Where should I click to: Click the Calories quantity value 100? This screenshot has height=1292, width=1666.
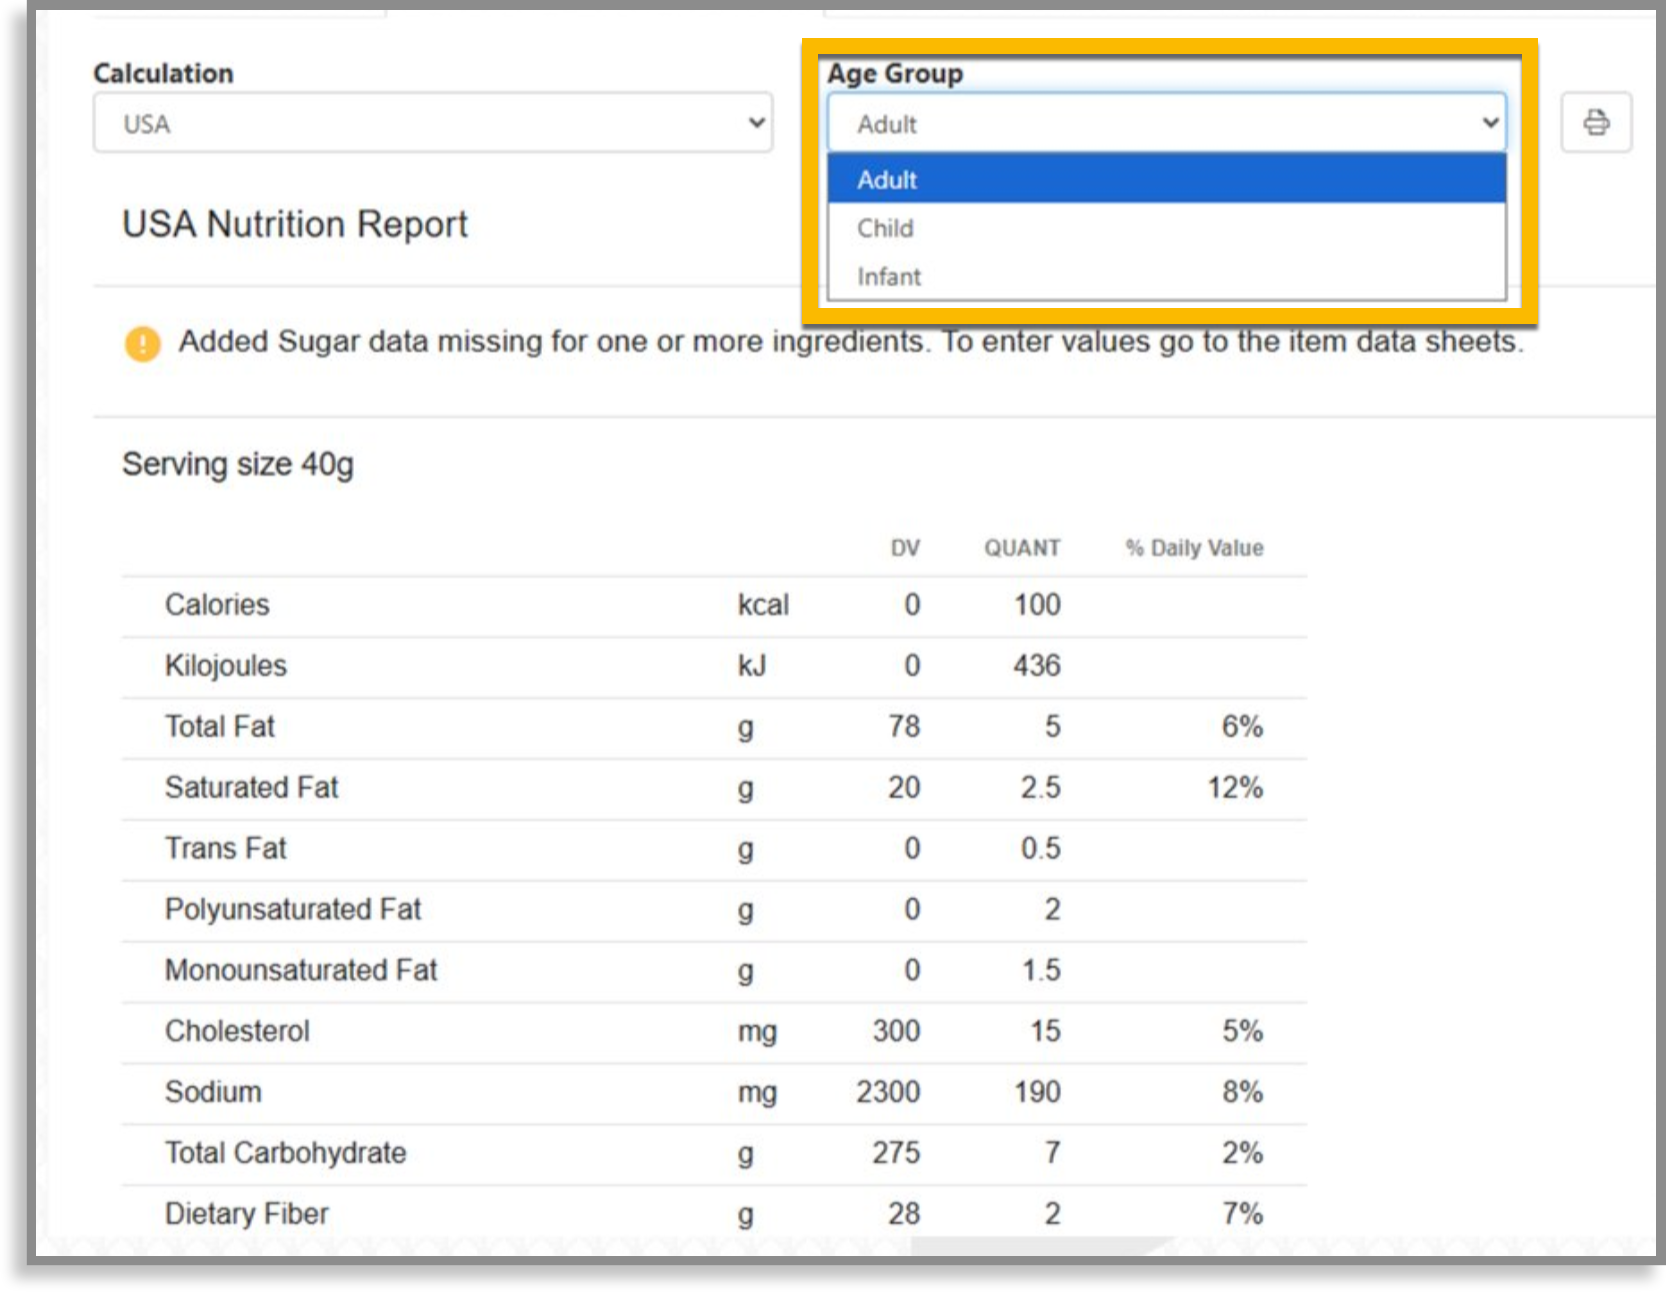click(x=1037, y=605)
